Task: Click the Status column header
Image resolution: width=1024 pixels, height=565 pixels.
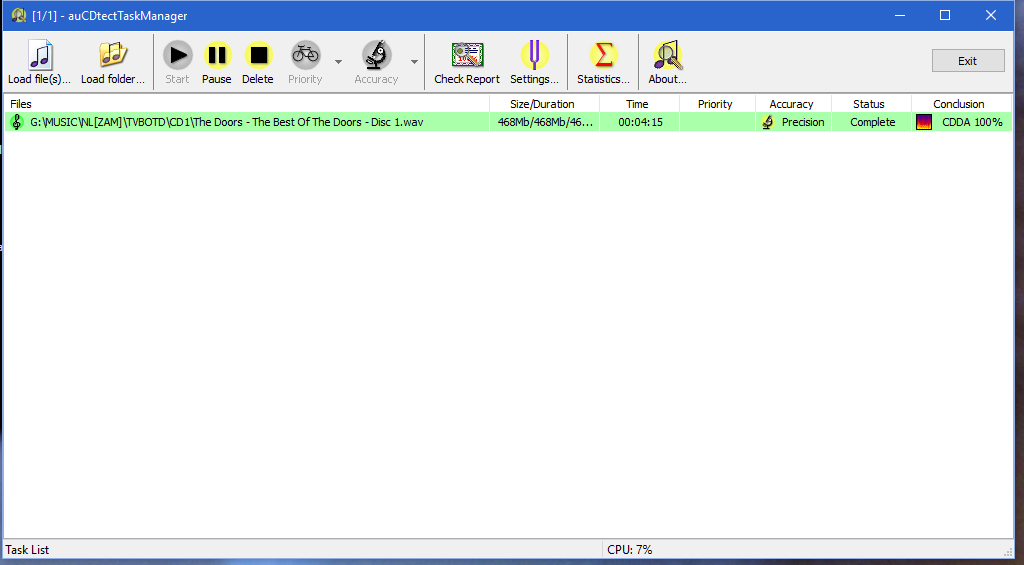Action: [869, 104]
